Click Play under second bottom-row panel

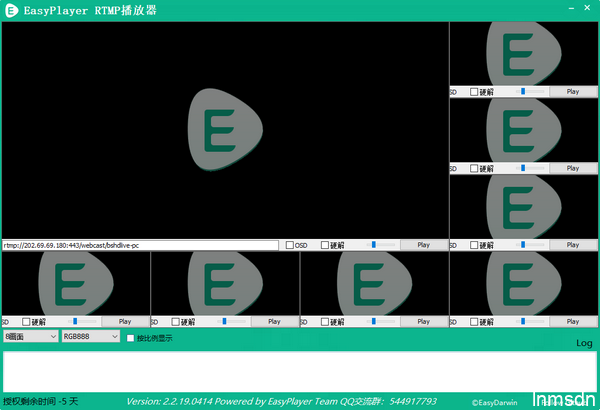click(x=274, y=322)
